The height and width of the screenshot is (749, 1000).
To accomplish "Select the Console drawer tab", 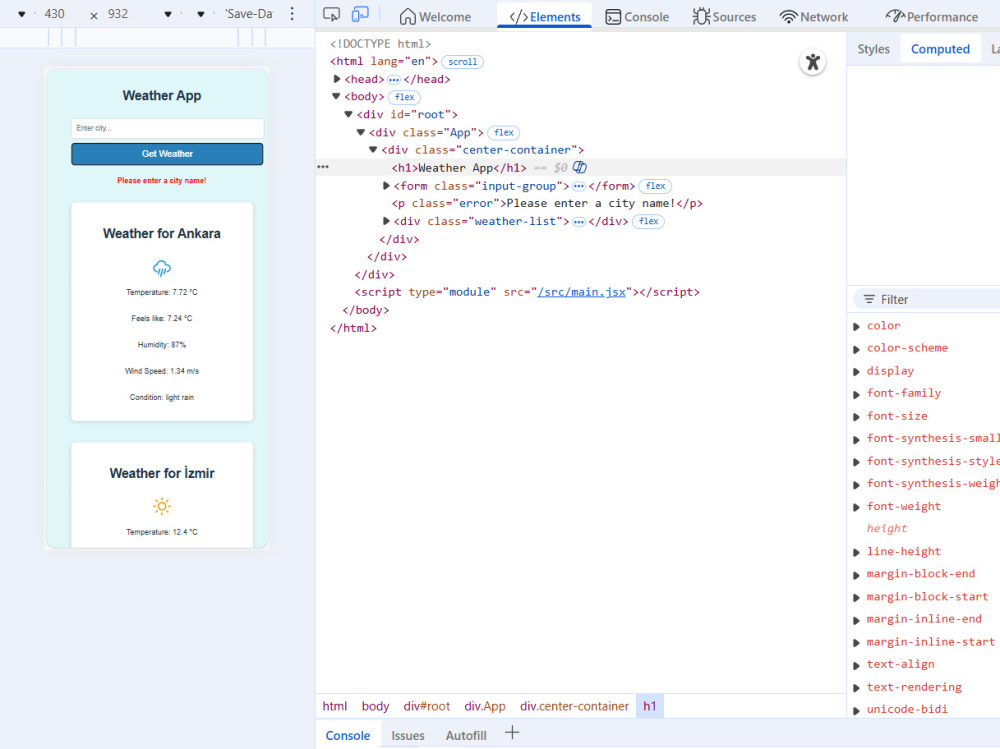I will click(x=348, y=735).
